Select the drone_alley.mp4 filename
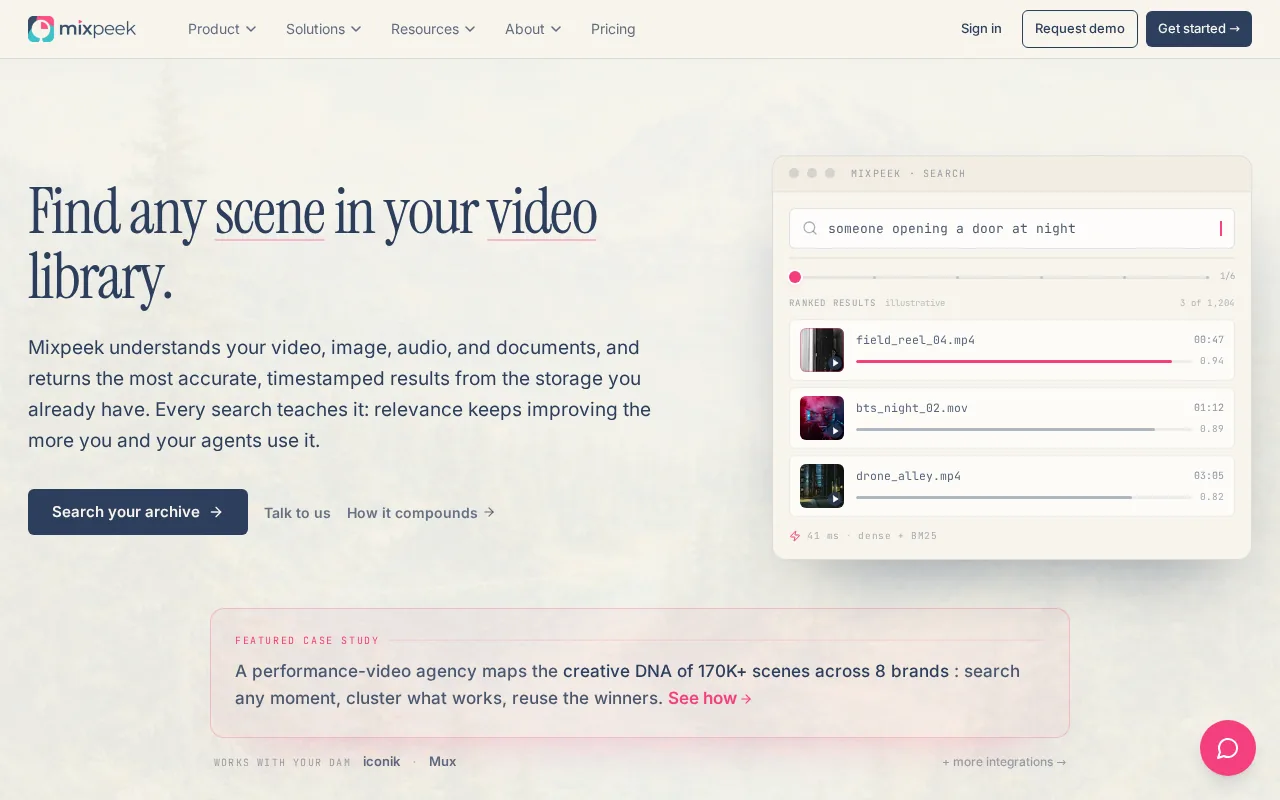The height and width of the screenshot is (800, 1280). coord(908,476)
